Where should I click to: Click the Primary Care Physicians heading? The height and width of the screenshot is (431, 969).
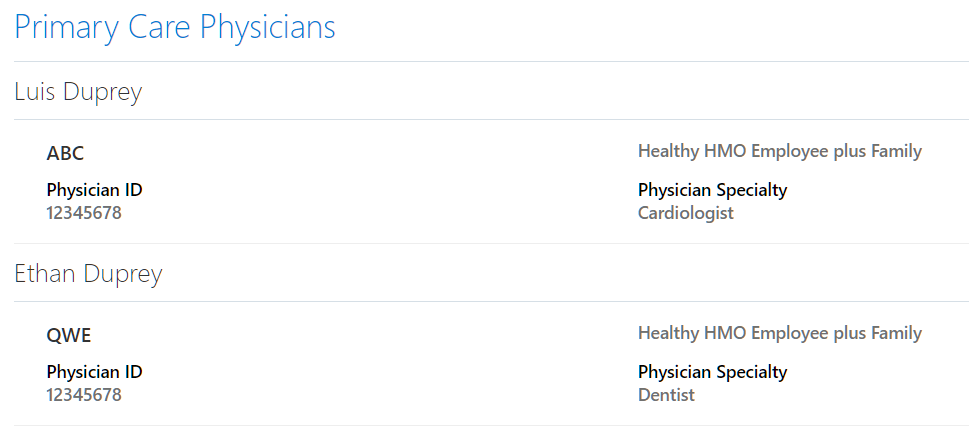(x=175, y=27)
